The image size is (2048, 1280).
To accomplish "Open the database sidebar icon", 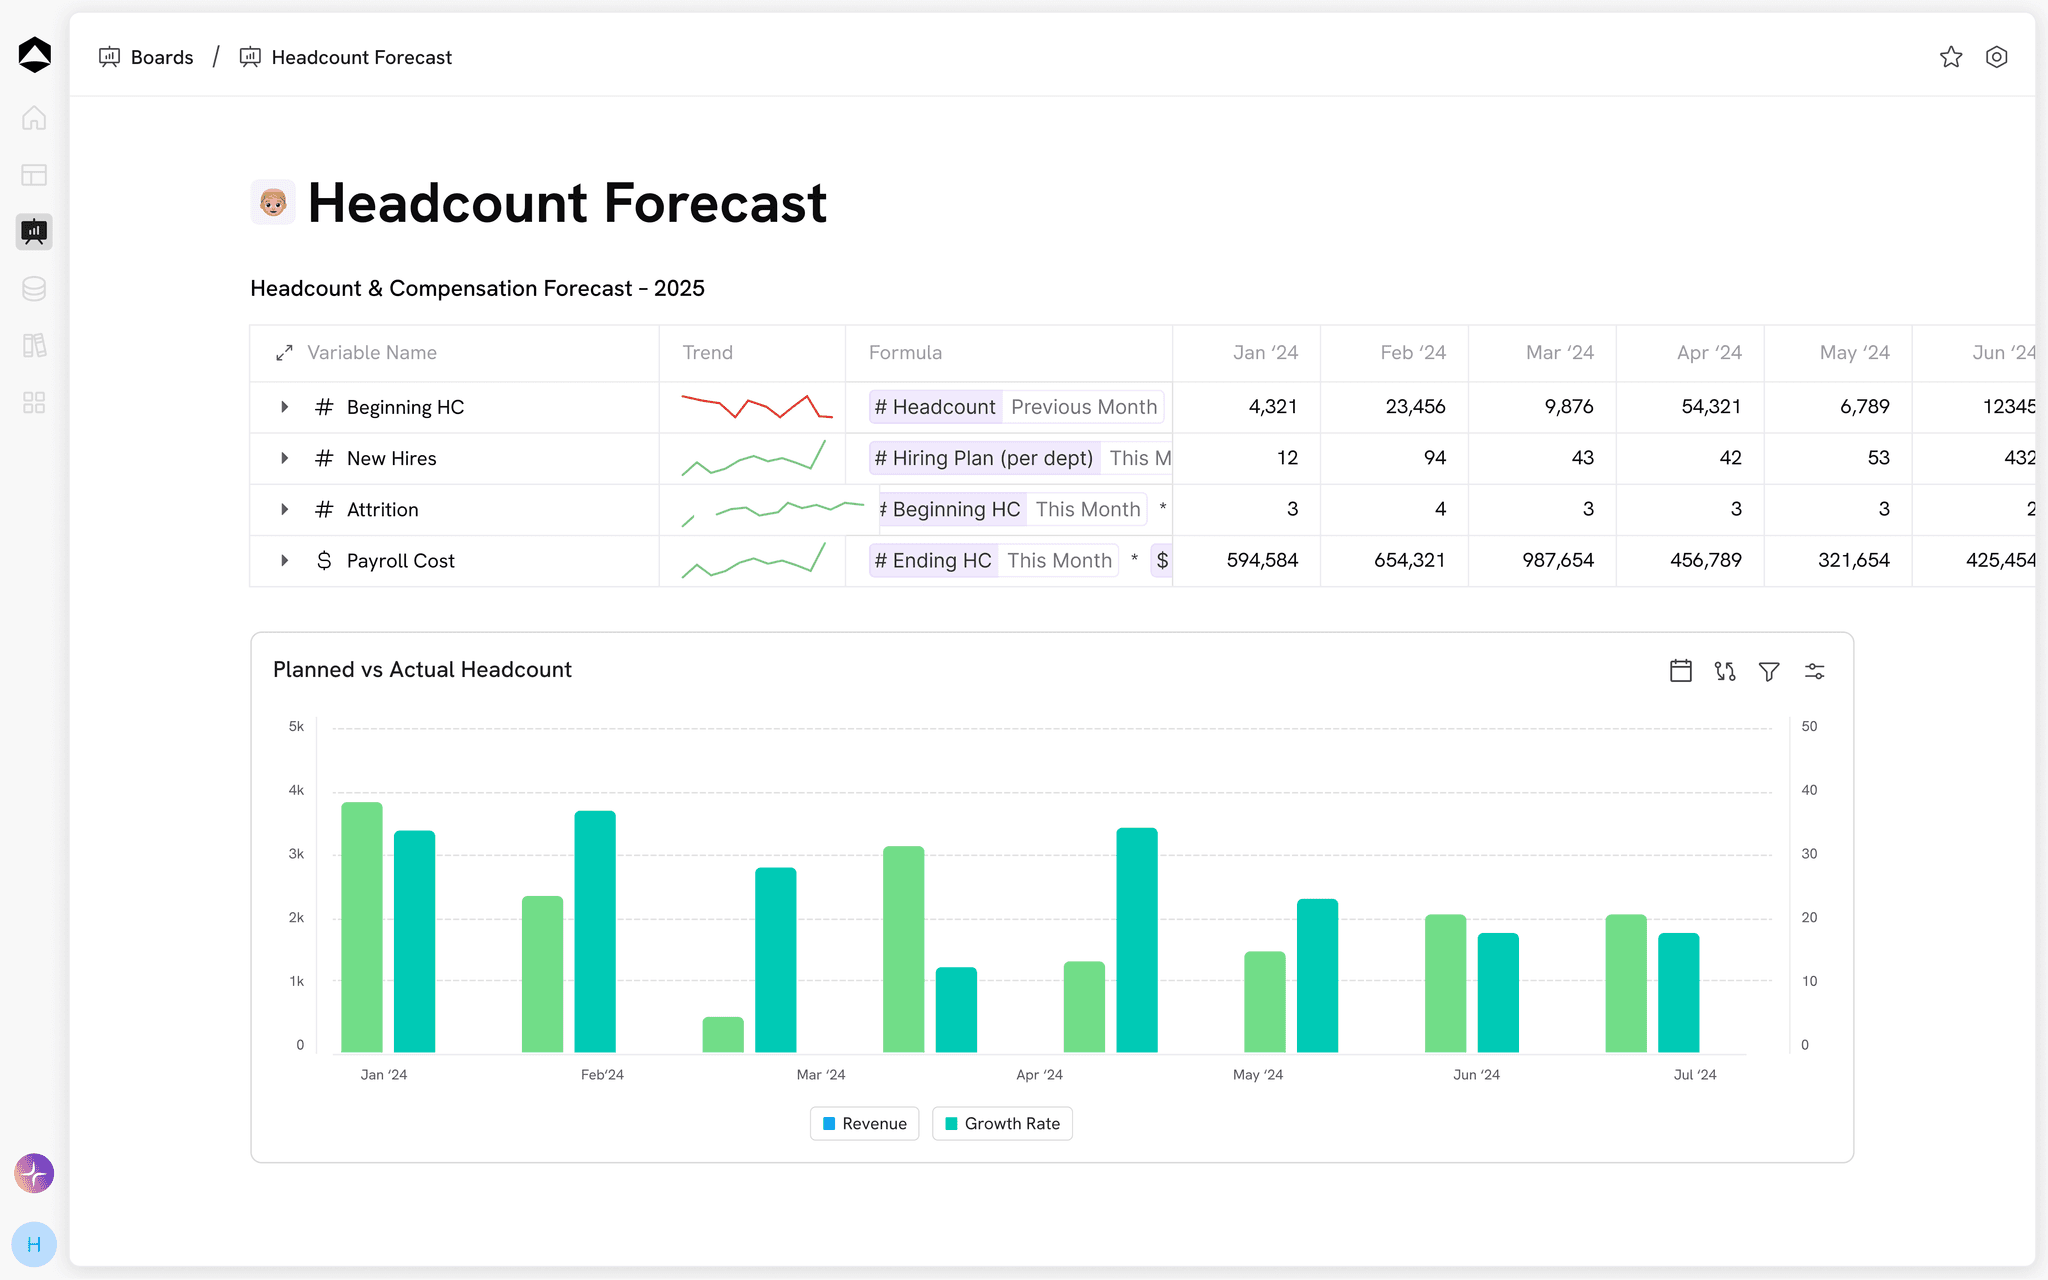I will 34,289.
